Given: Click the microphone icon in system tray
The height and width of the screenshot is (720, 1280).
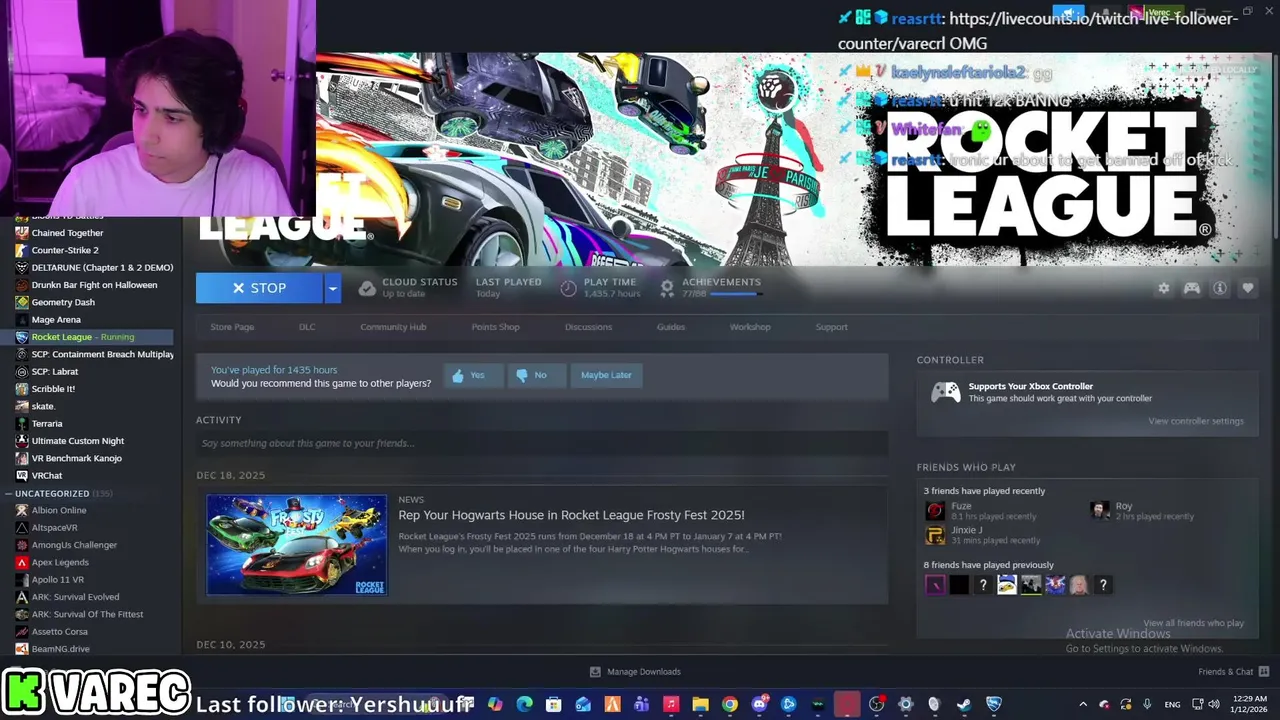Looking at the screenshot, I should tap(1147, 704).
